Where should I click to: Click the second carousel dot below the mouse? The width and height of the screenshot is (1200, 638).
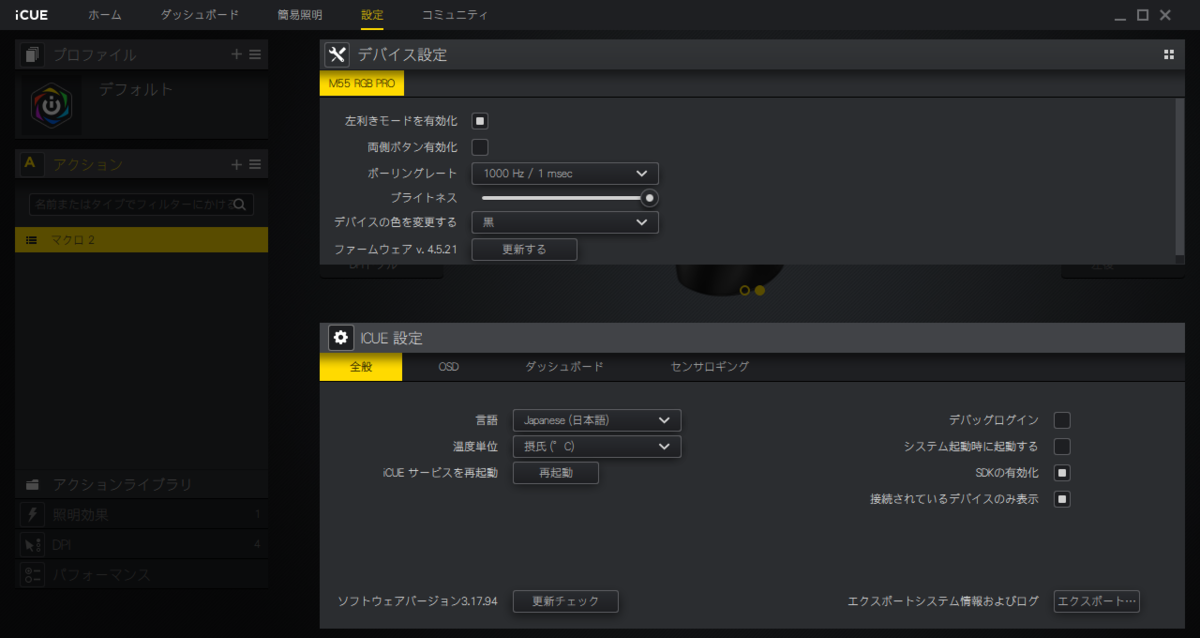(759, 290)
